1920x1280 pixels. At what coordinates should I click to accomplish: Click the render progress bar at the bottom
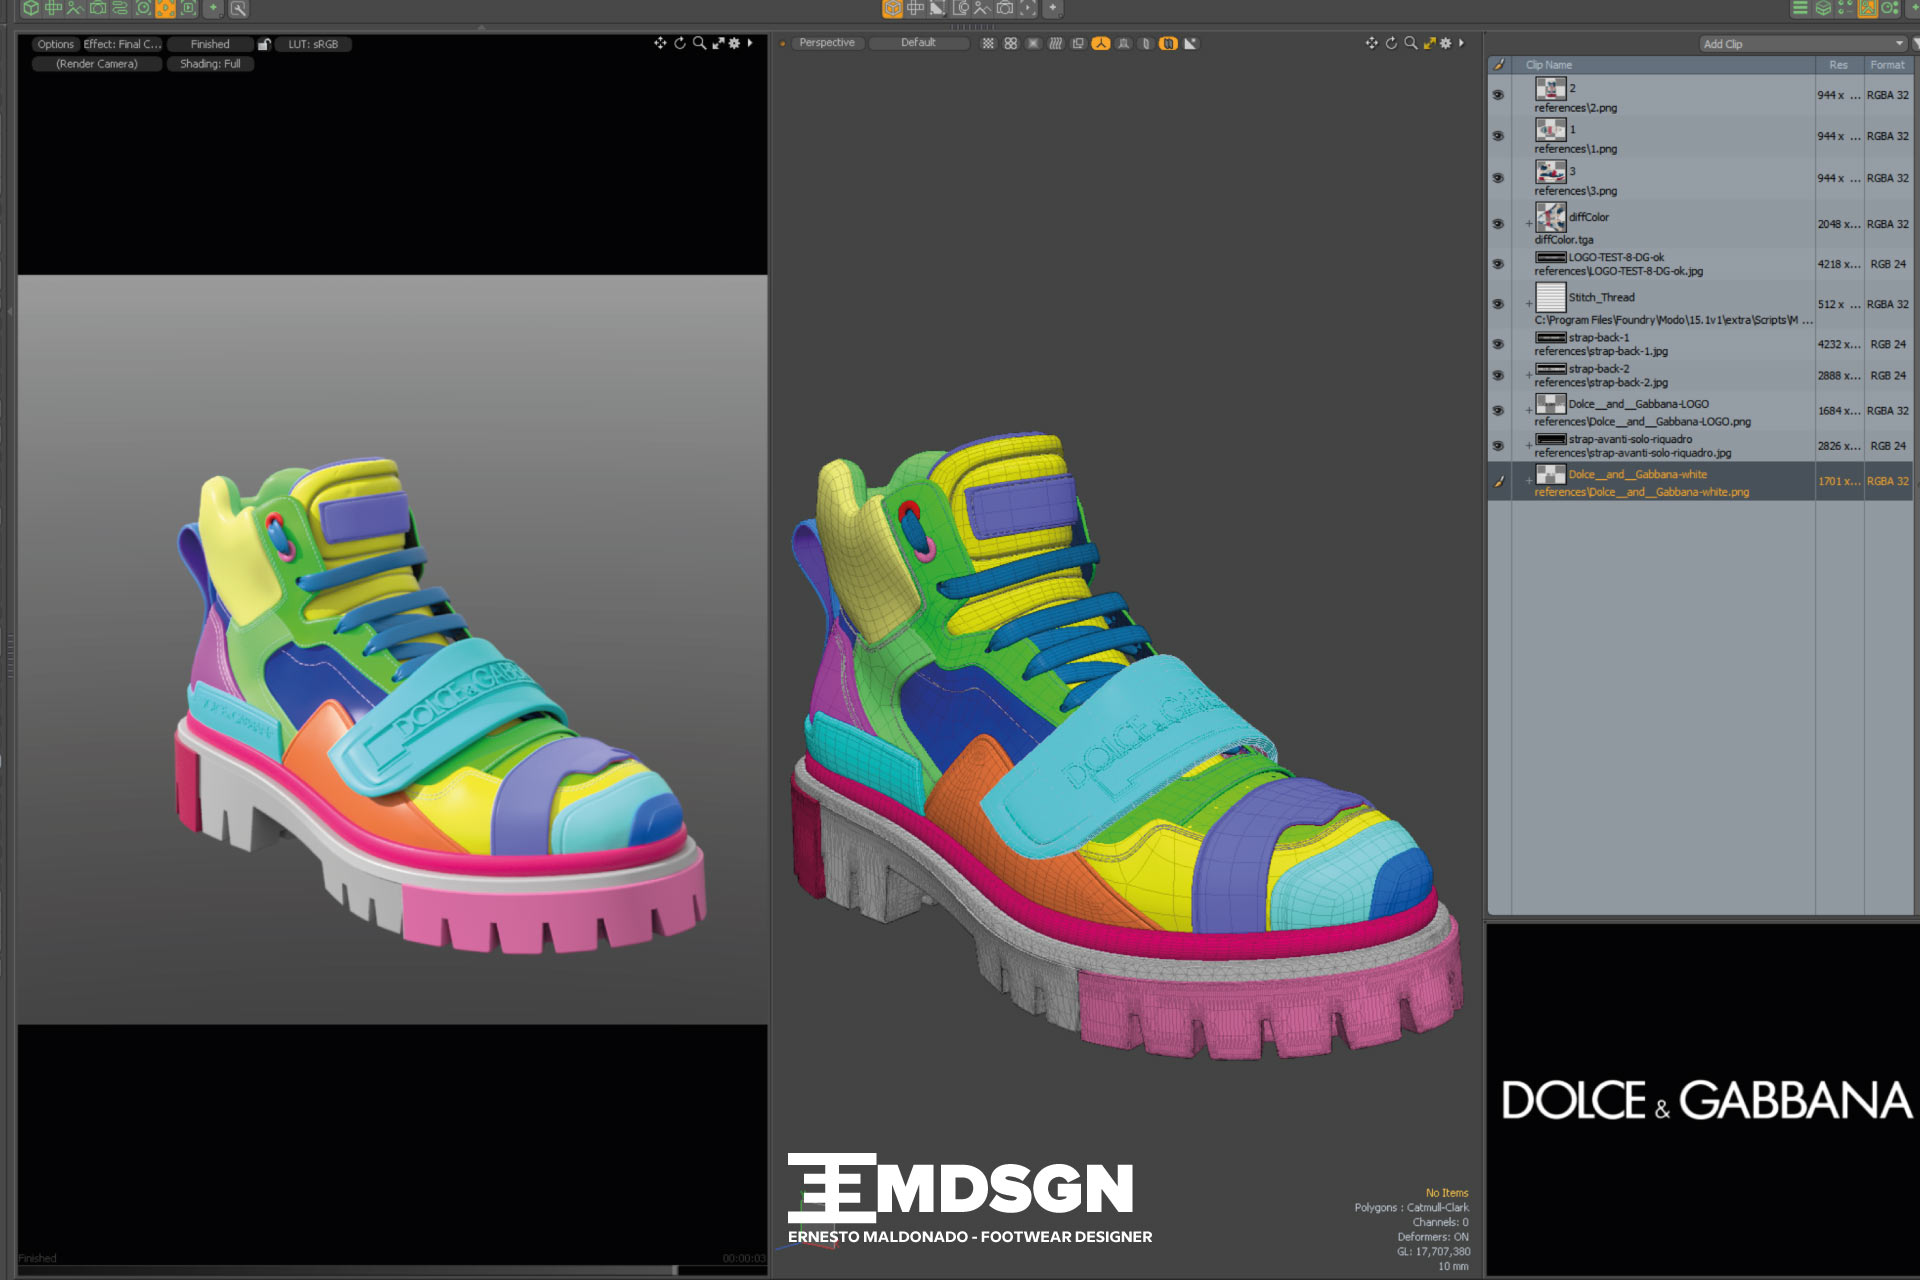tap(392, 1270)
